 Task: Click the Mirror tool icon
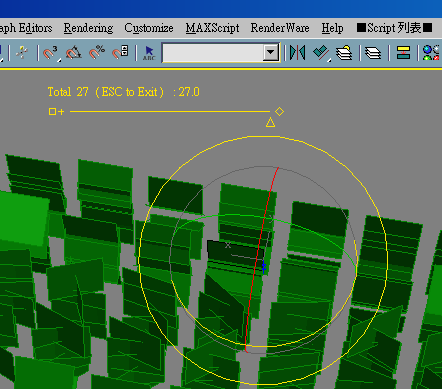click(297, 53)
